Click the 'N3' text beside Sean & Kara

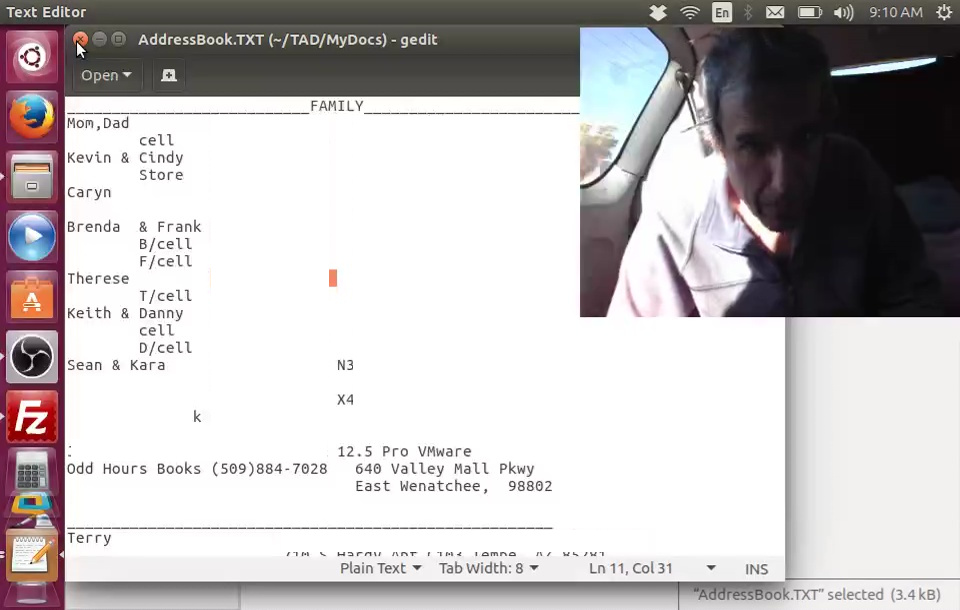(345, 365)
